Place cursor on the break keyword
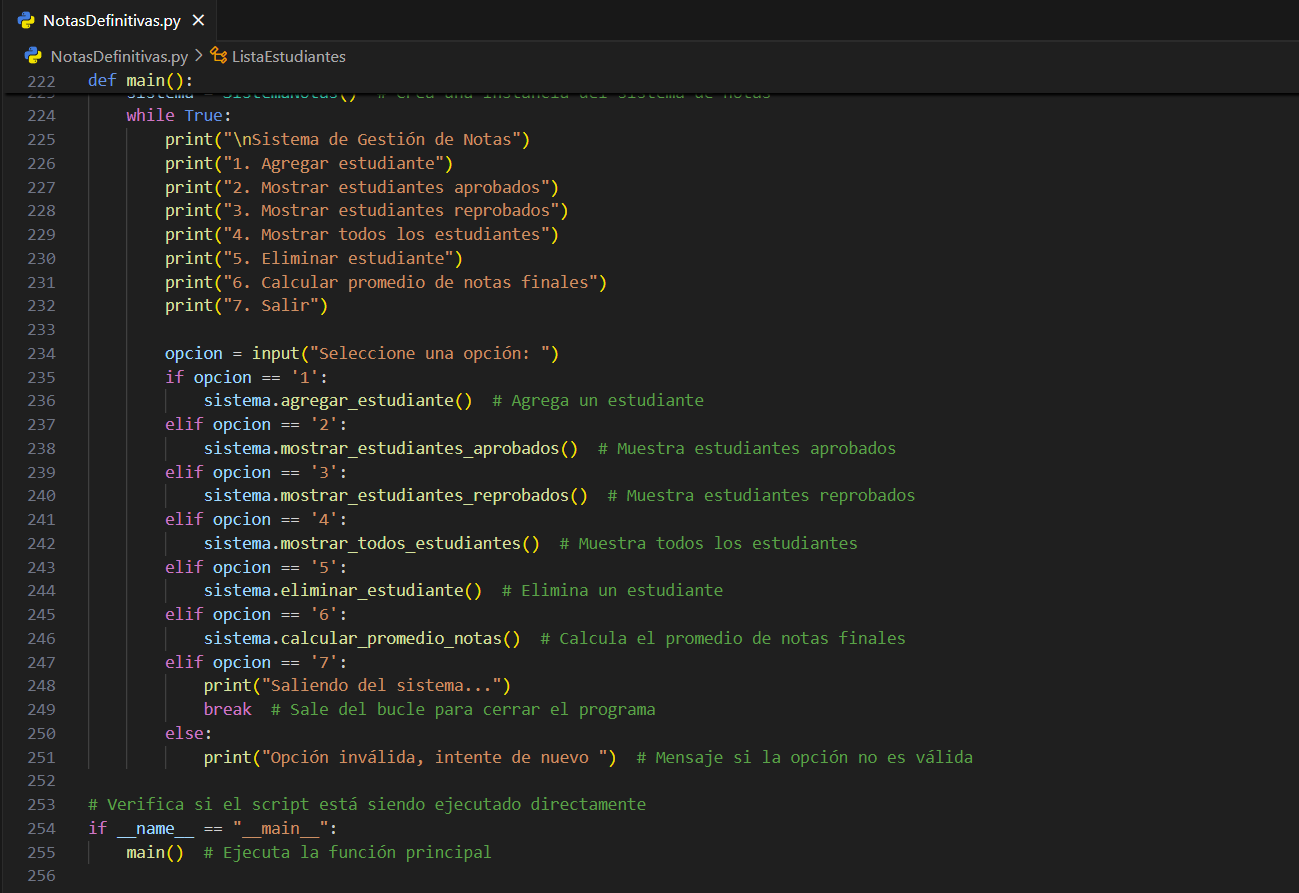Viewport: 1299px width, 893px height. click(228, 709)
